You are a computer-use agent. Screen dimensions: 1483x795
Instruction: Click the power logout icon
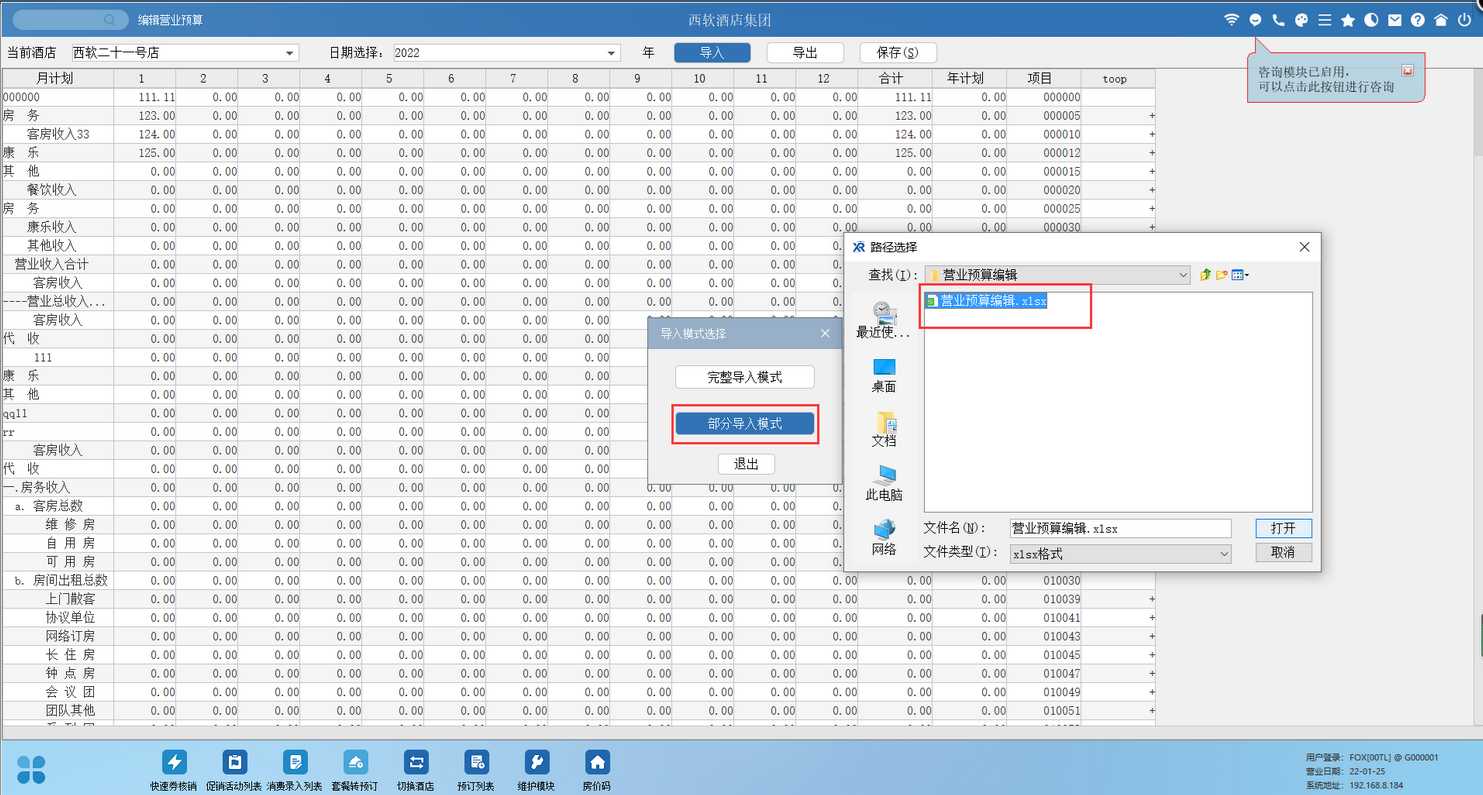pyautogui.click(x=1464, y=20)
